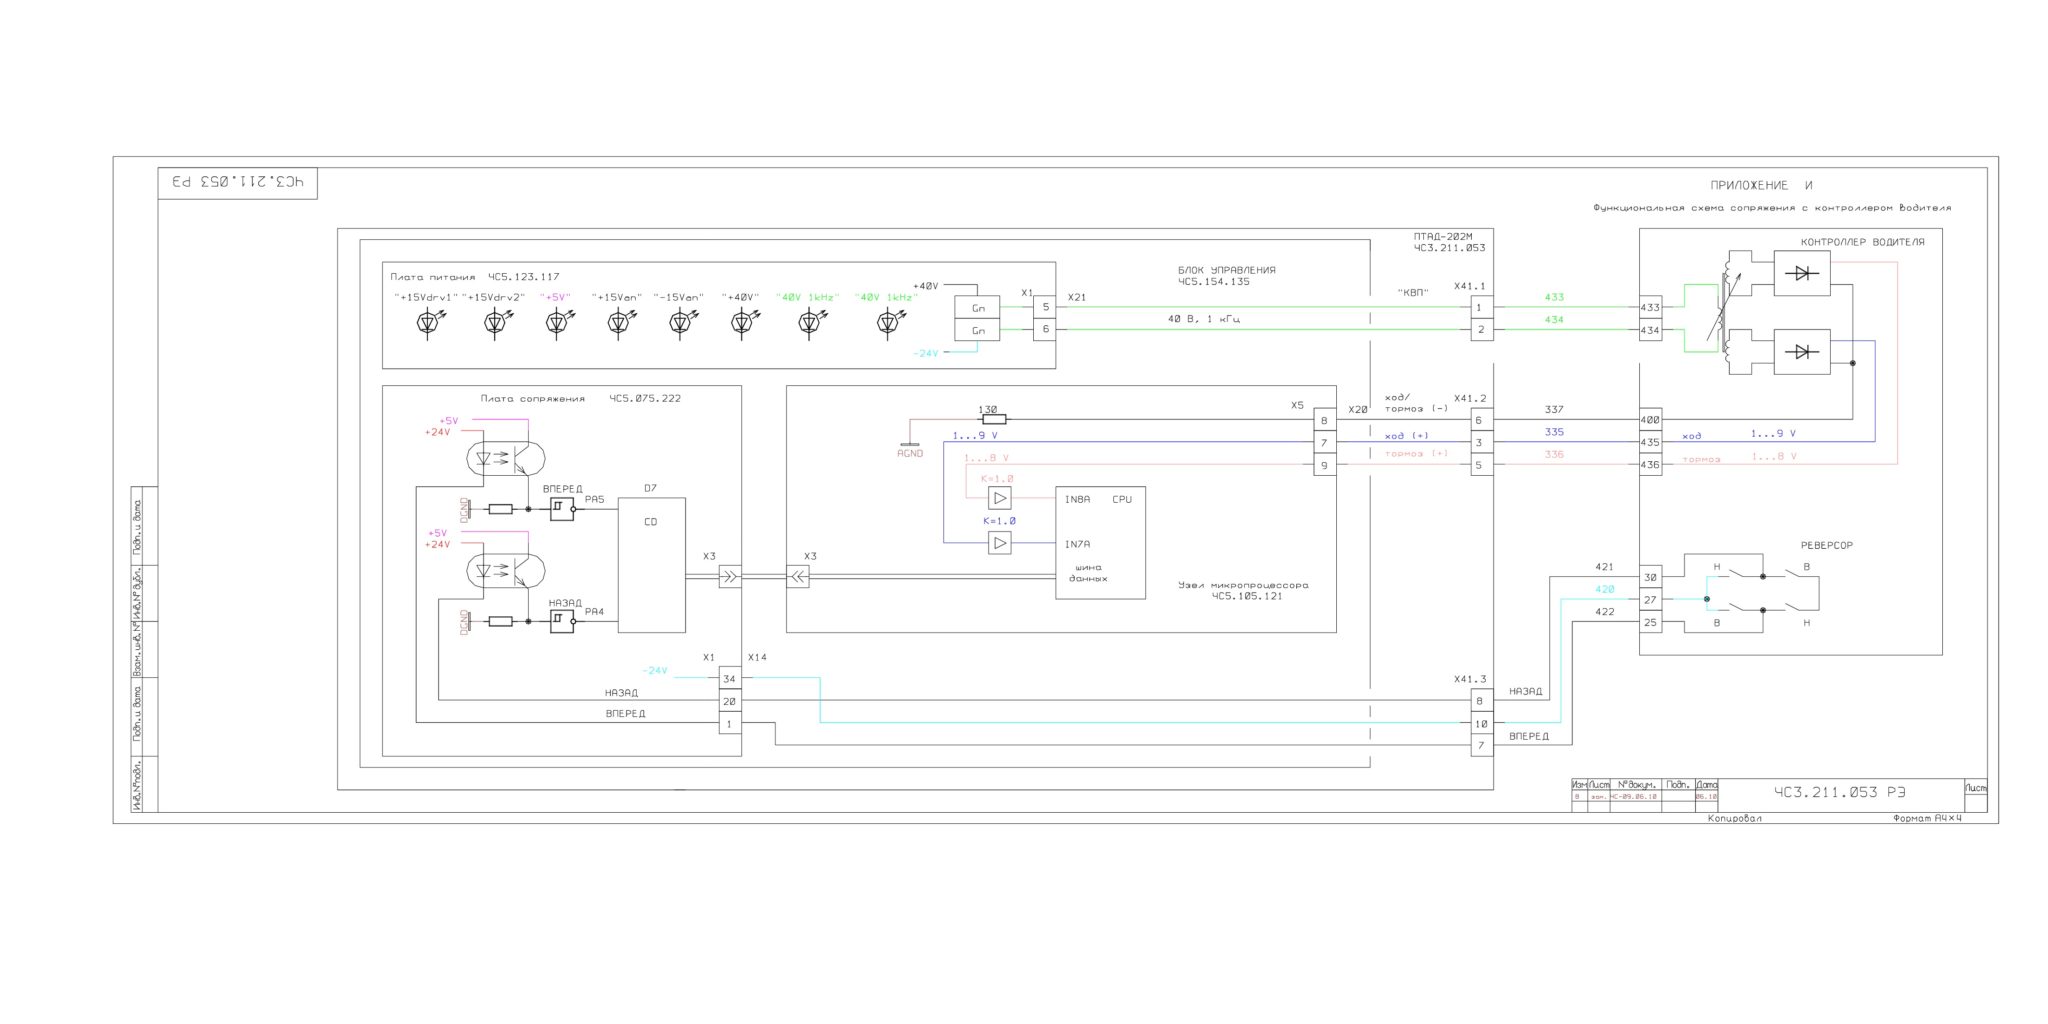Screen dimensions: 2048x1024
Task: Click the "Формат А4×4" text
Action: [x=1927, y=818]
